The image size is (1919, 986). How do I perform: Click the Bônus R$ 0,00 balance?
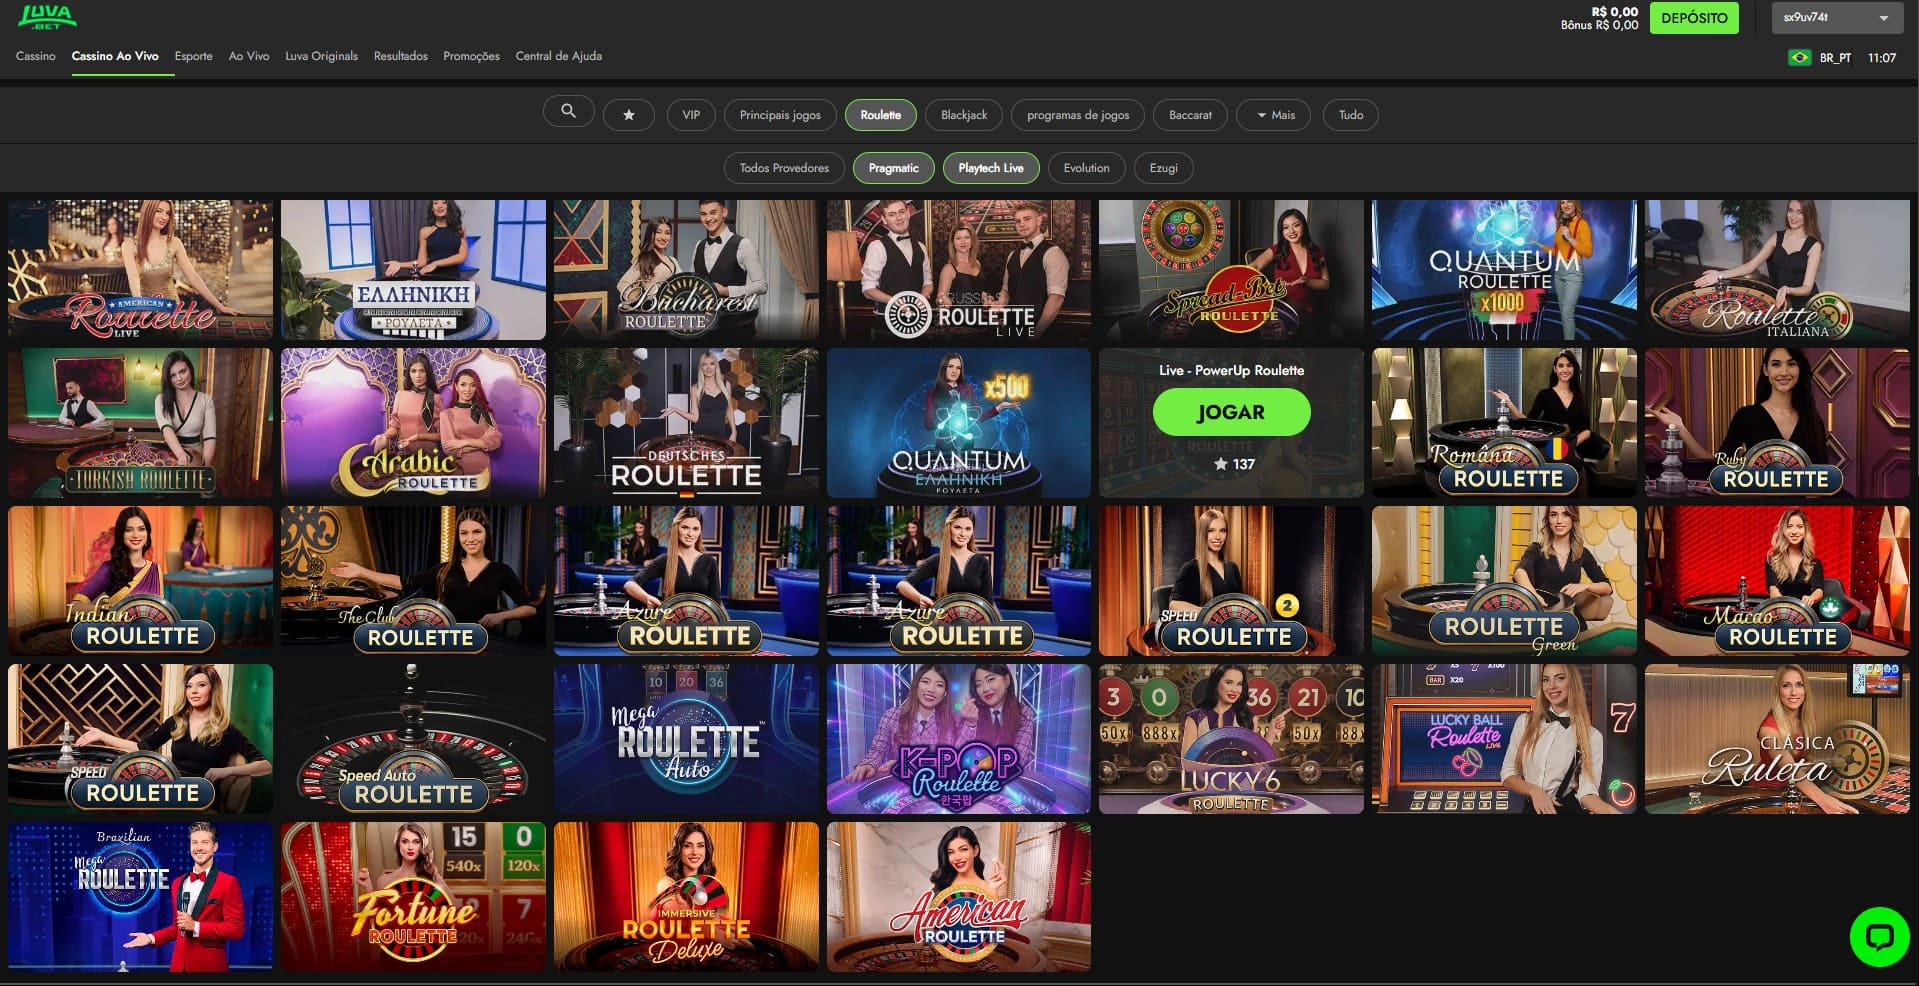click(1599, 25)
